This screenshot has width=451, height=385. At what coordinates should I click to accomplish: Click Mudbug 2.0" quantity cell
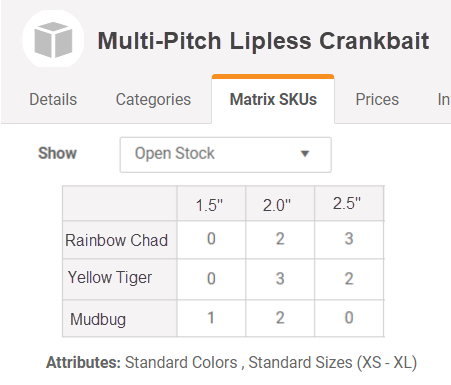(x=280, y=318)
